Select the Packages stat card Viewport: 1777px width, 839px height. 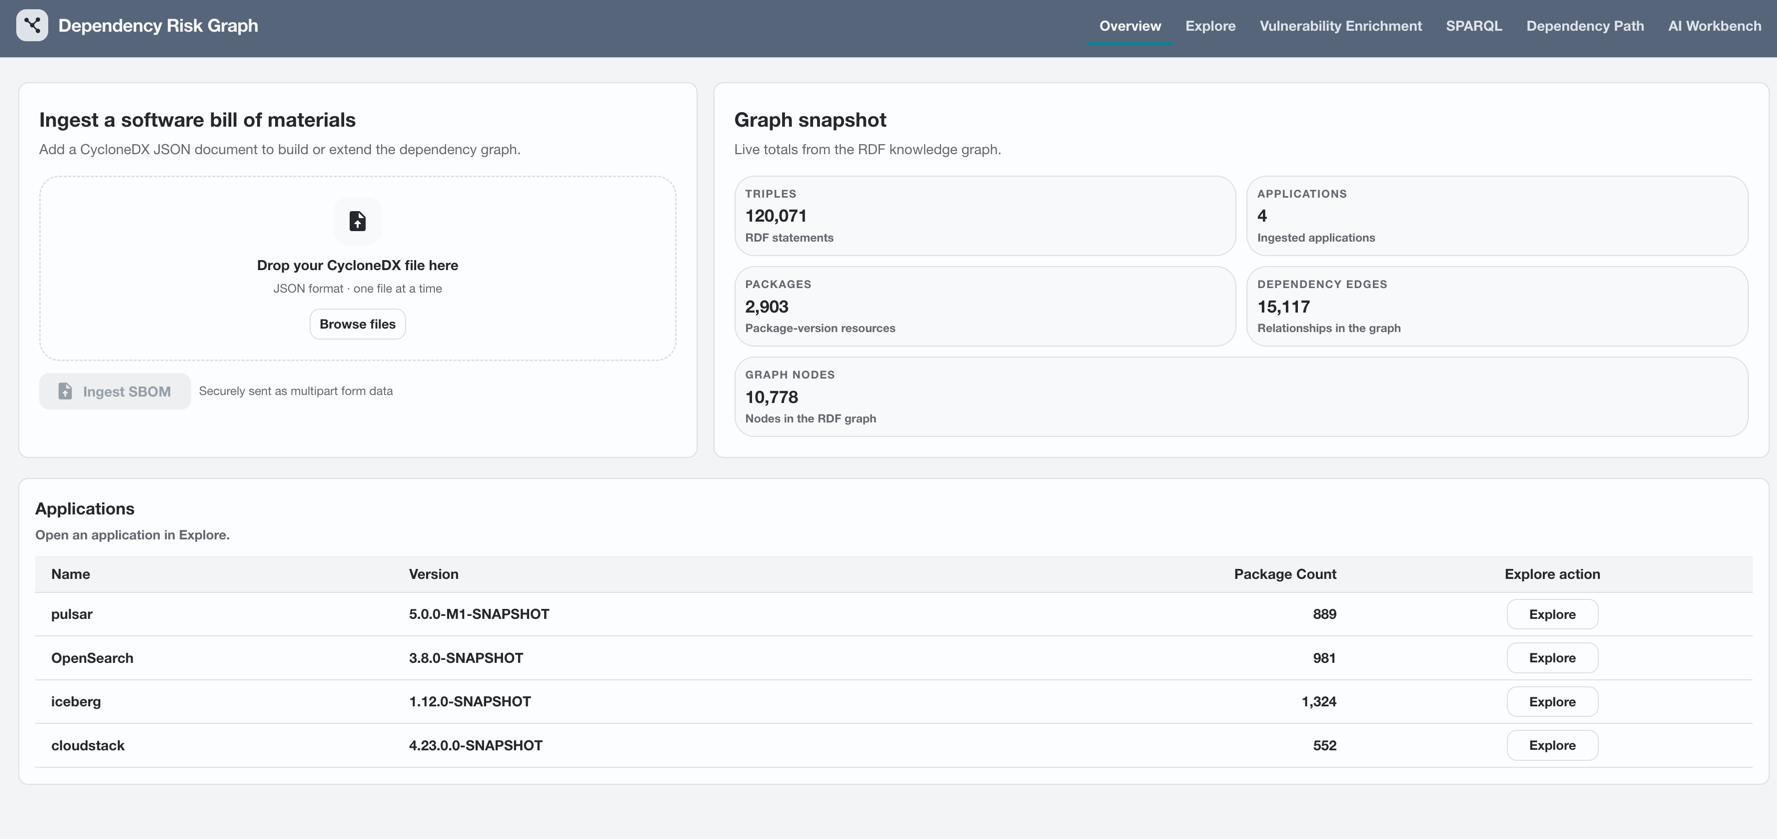(985, 306)
